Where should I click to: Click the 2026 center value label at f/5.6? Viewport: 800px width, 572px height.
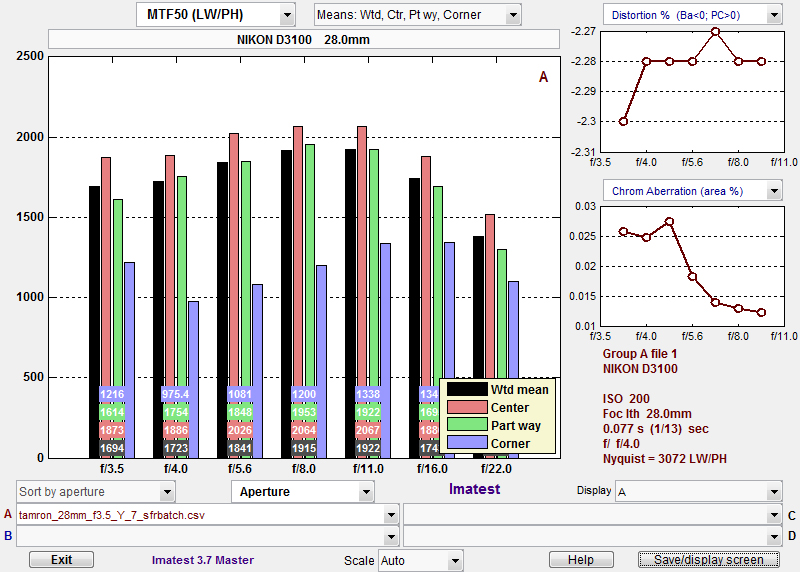(240, 430)
